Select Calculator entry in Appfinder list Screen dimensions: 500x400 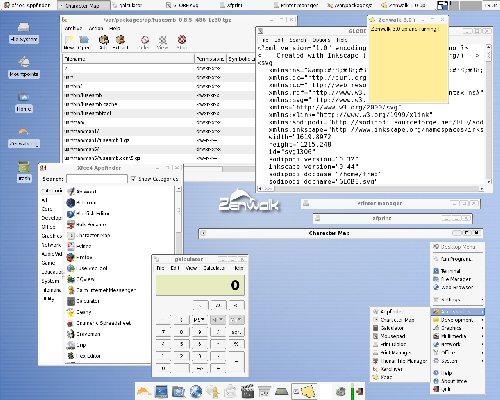click(x=83, y=301)
